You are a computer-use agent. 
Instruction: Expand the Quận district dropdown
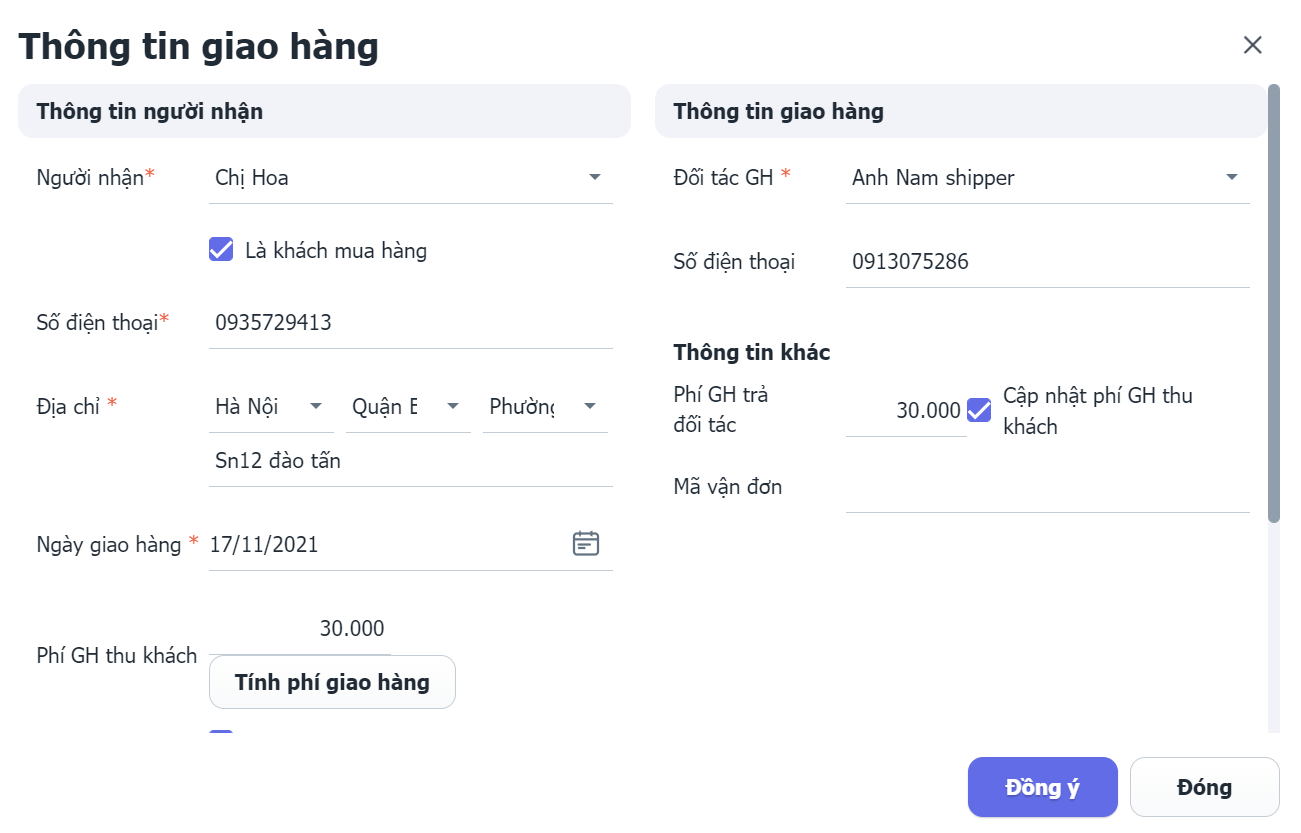point(452,407)
